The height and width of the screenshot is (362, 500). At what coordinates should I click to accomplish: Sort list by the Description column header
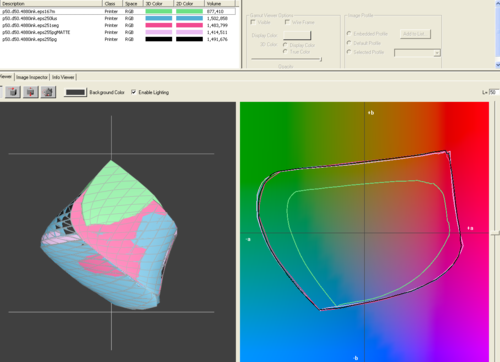51,3
